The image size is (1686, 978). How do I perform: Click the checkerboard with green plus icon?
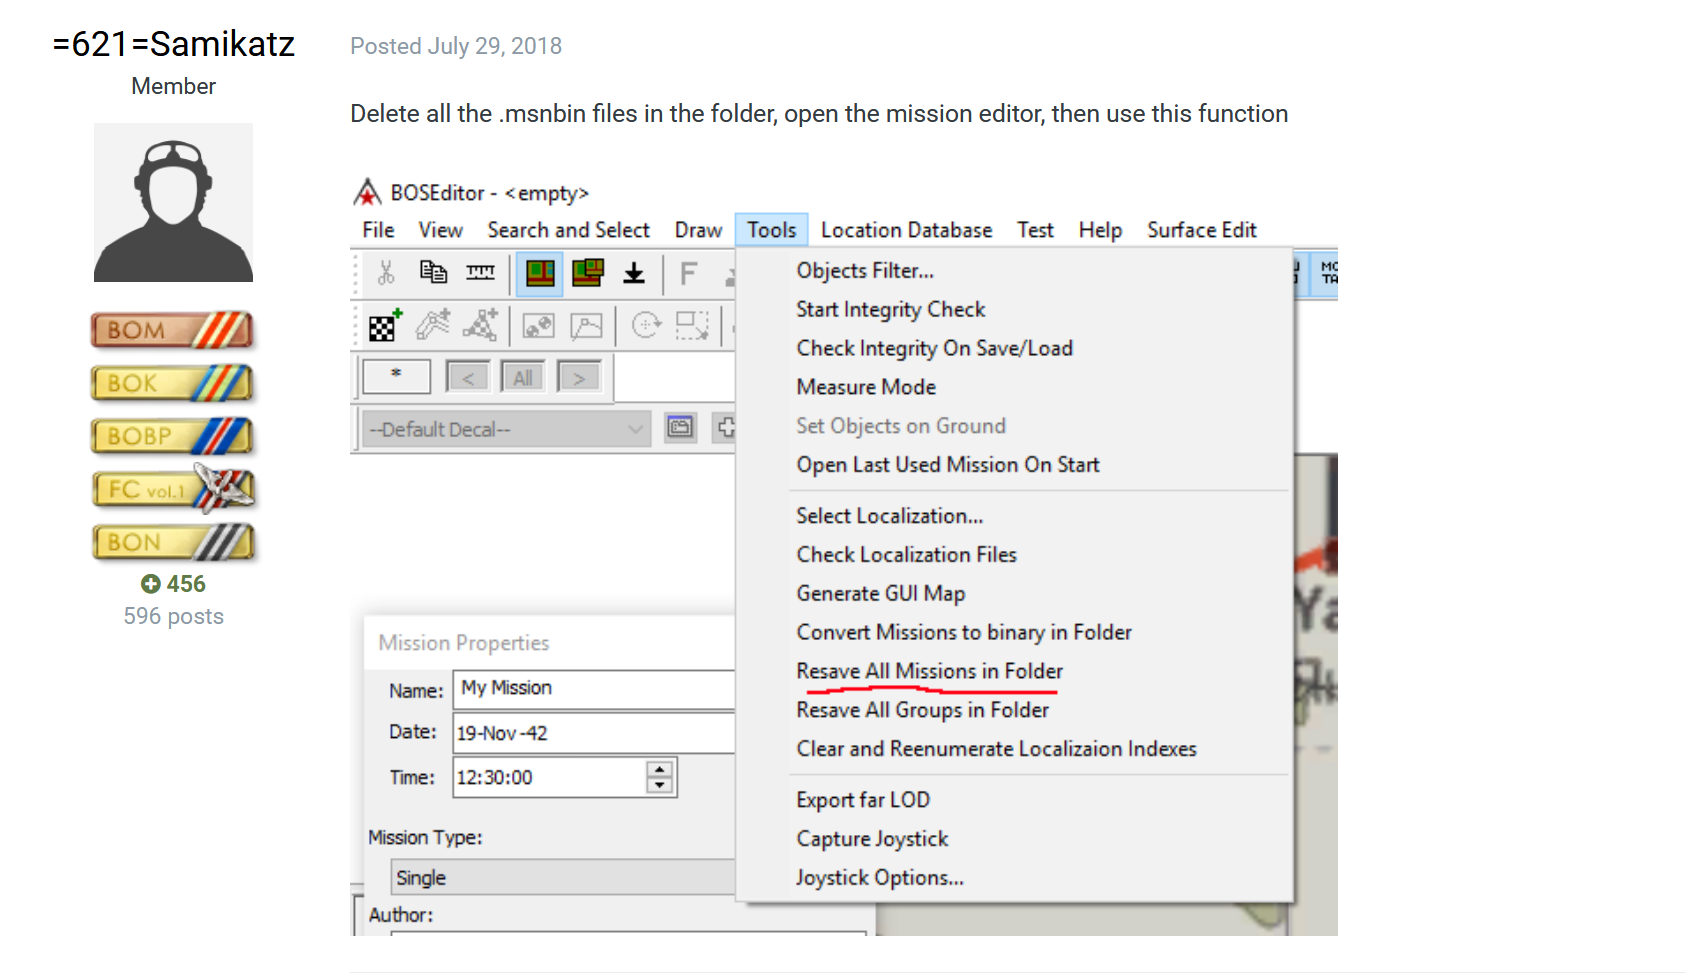(385, 325)
